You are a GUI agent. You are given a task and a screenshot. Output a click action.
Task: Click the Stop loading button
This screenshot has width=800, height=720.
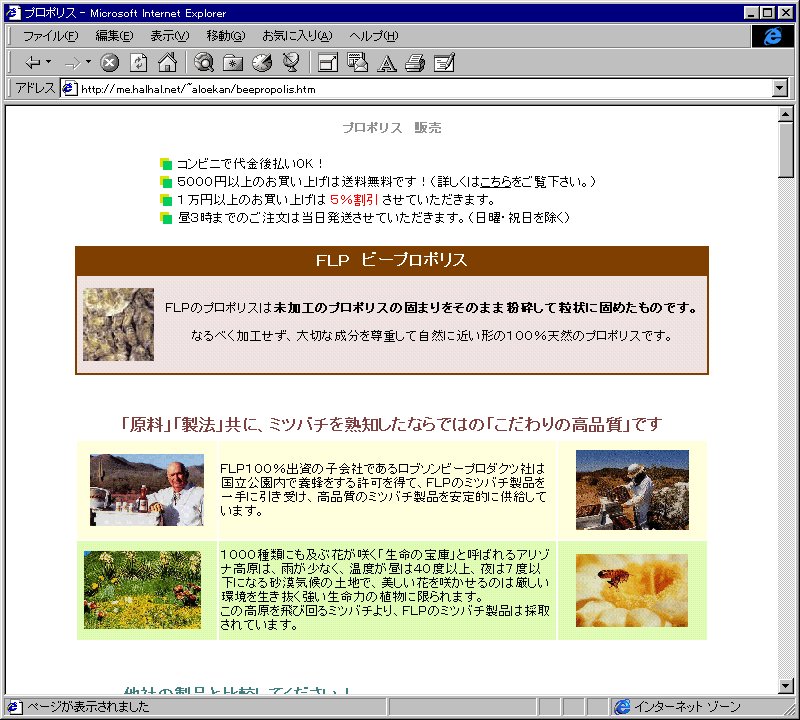click(x=109, y=63)
